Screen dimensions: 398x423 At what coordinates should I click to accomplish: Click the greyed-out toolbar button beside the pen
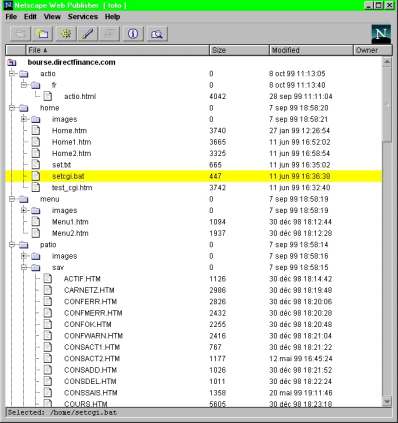pyautogui.click(x=109, y=34)
